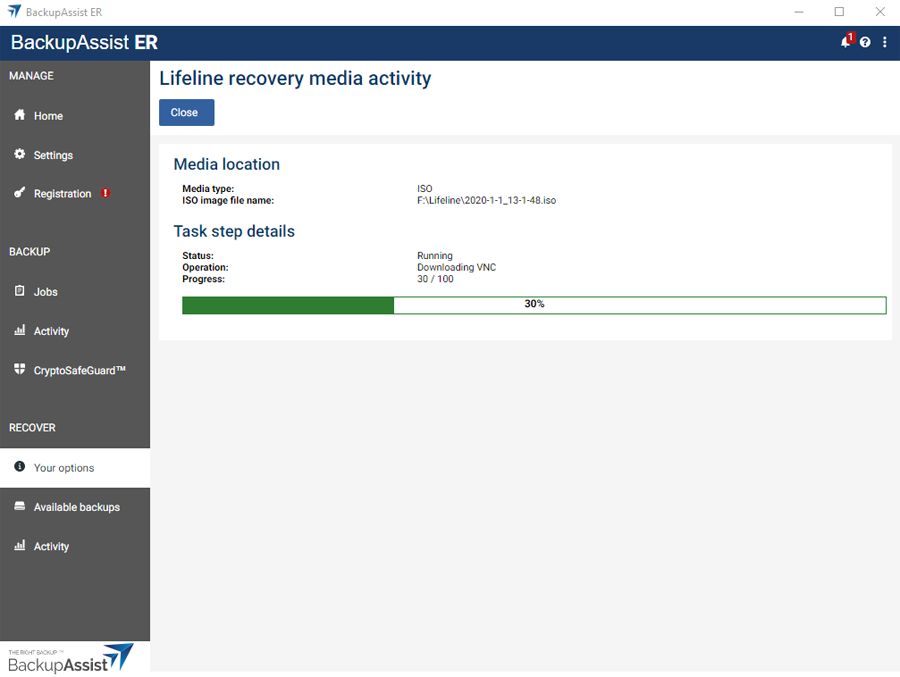
Task: Click the Jobs clipboard icon
Action: click(20, 291)
